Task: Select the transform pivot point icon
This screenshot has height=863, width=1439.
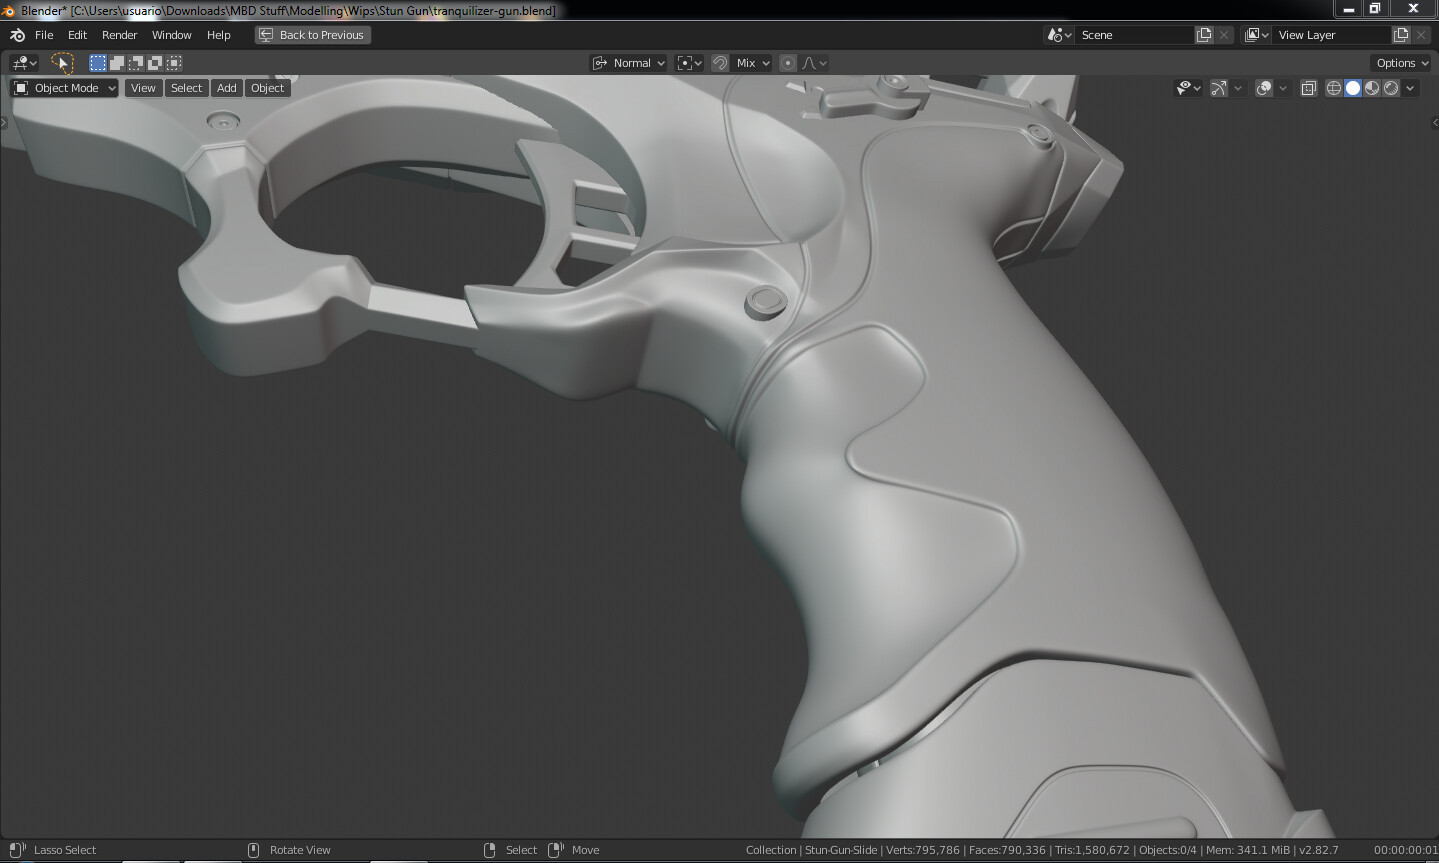Action: pos(688,62)
